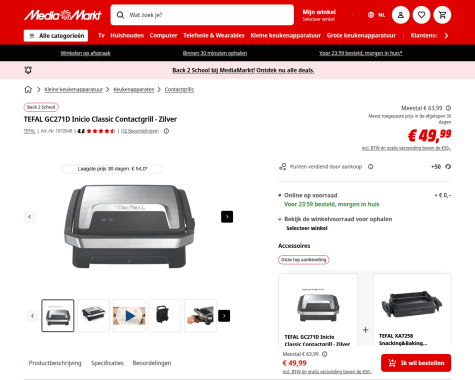Open the 32 Beoordelingen reviews link
Viewport: 475px width, 380px height.
(x=140, y=131)
